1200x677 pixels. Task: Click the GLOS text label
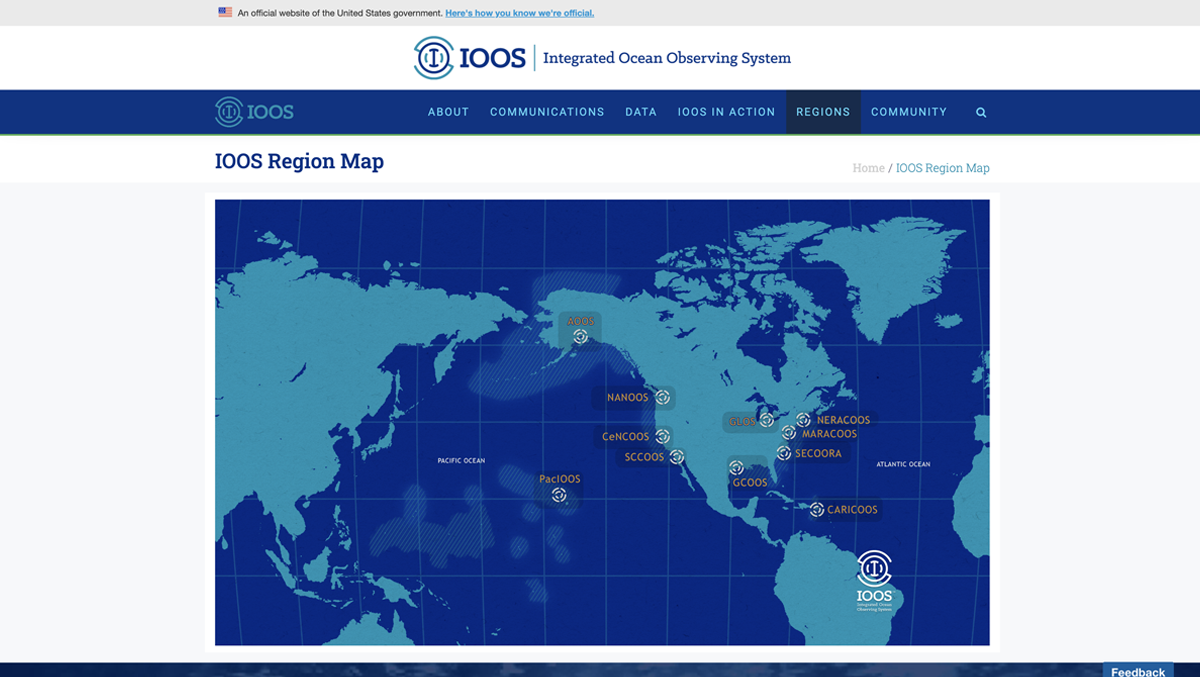point(743,422)
